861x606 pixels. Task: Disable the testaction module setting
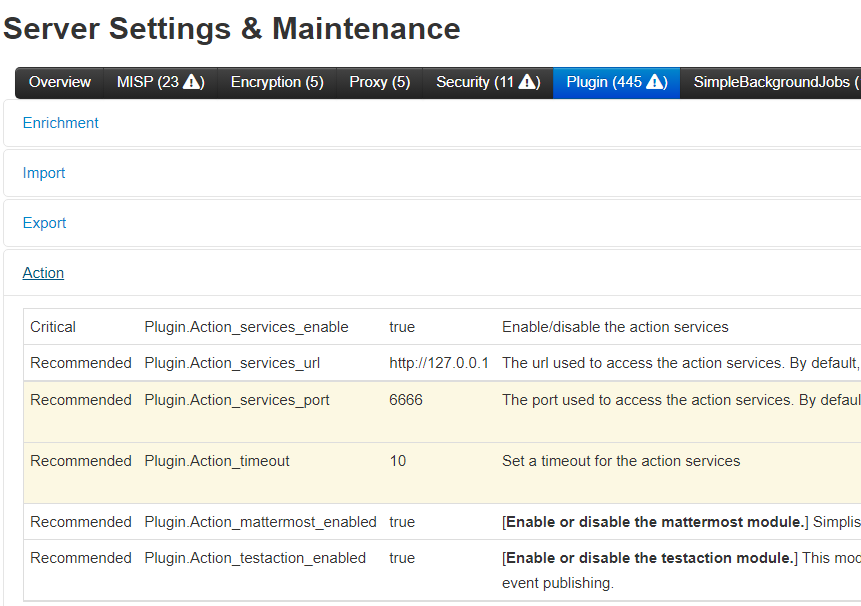(402, 557)
